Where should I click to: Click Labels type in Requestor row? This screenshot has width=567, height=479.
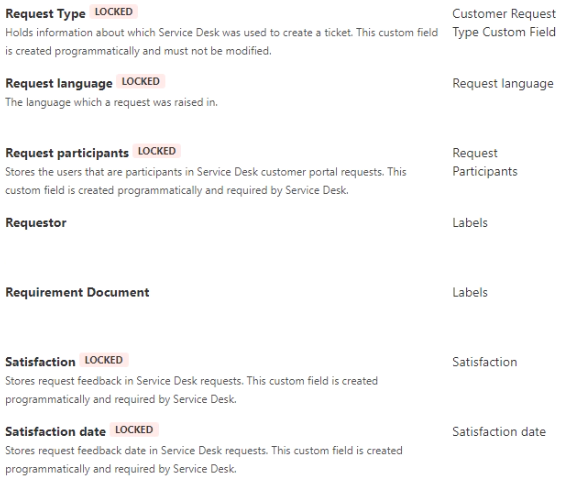click(470, 223)
